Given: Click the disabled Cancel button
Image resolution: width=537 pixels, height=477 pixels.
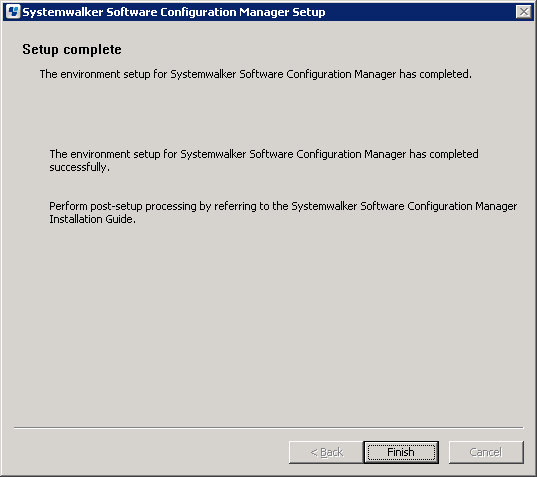Looking at the screenshot, I should (x=486, y=452).
